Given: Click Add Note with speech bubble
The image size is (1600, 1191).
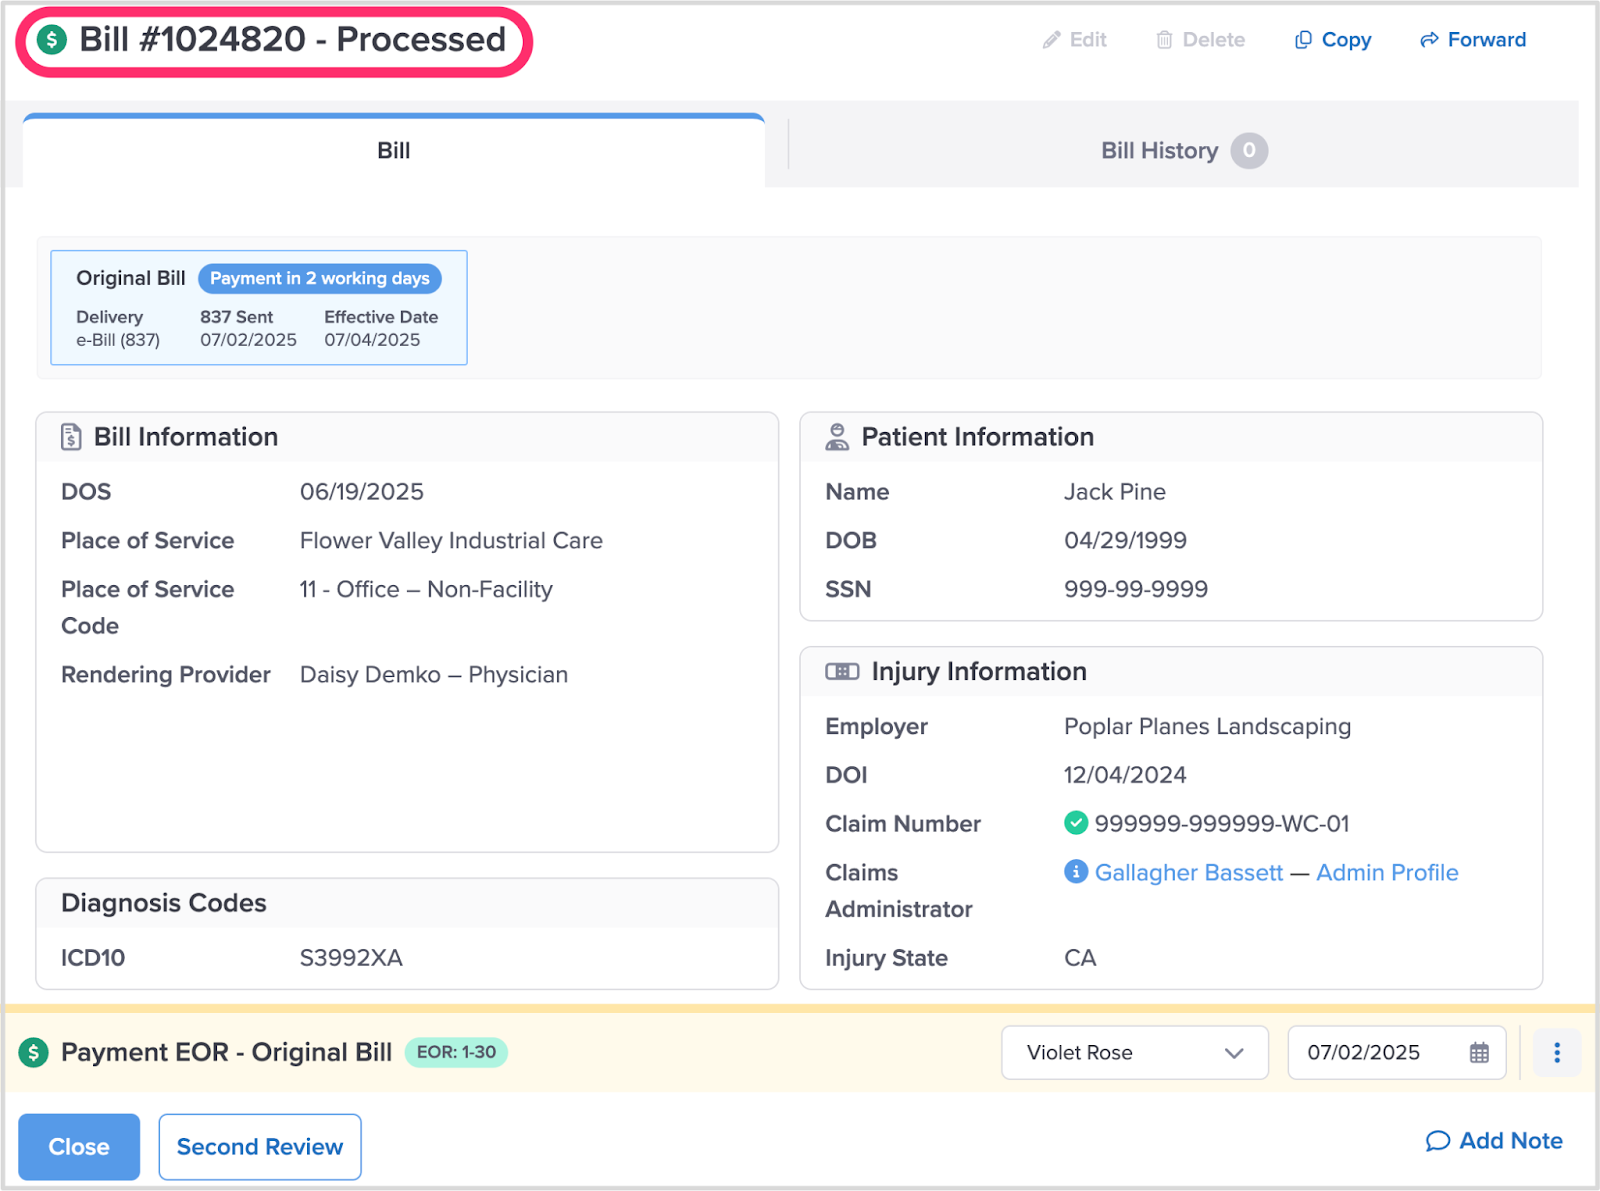Looking at the screenshot, I should point(1494,1141).
